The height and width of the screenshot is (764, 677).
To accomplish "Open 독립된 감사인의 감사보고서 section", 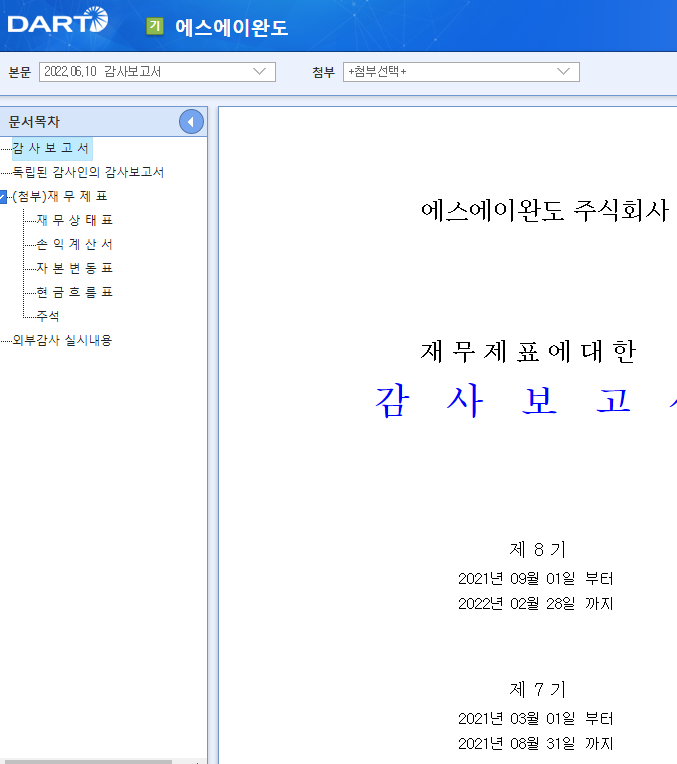I will [x=88, y=172].
